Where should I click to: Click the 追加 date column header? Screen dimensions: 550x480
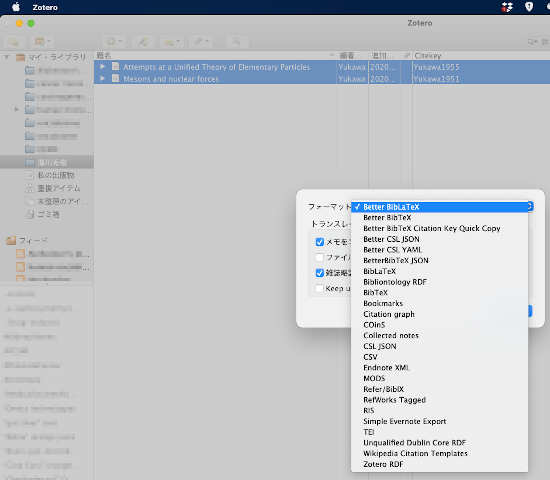pos(384,55)
